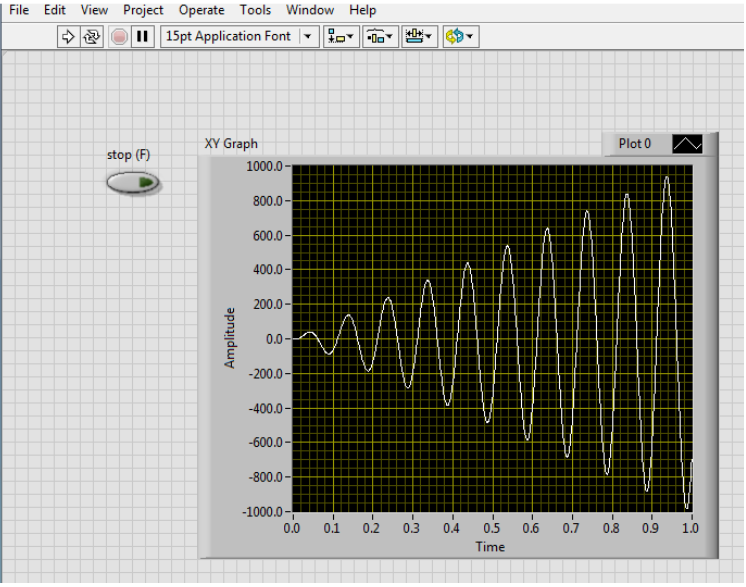The height and width of the screenshot is (587, 746).
Task: Toggle the stop (F) button
Action: click(133, 183)
